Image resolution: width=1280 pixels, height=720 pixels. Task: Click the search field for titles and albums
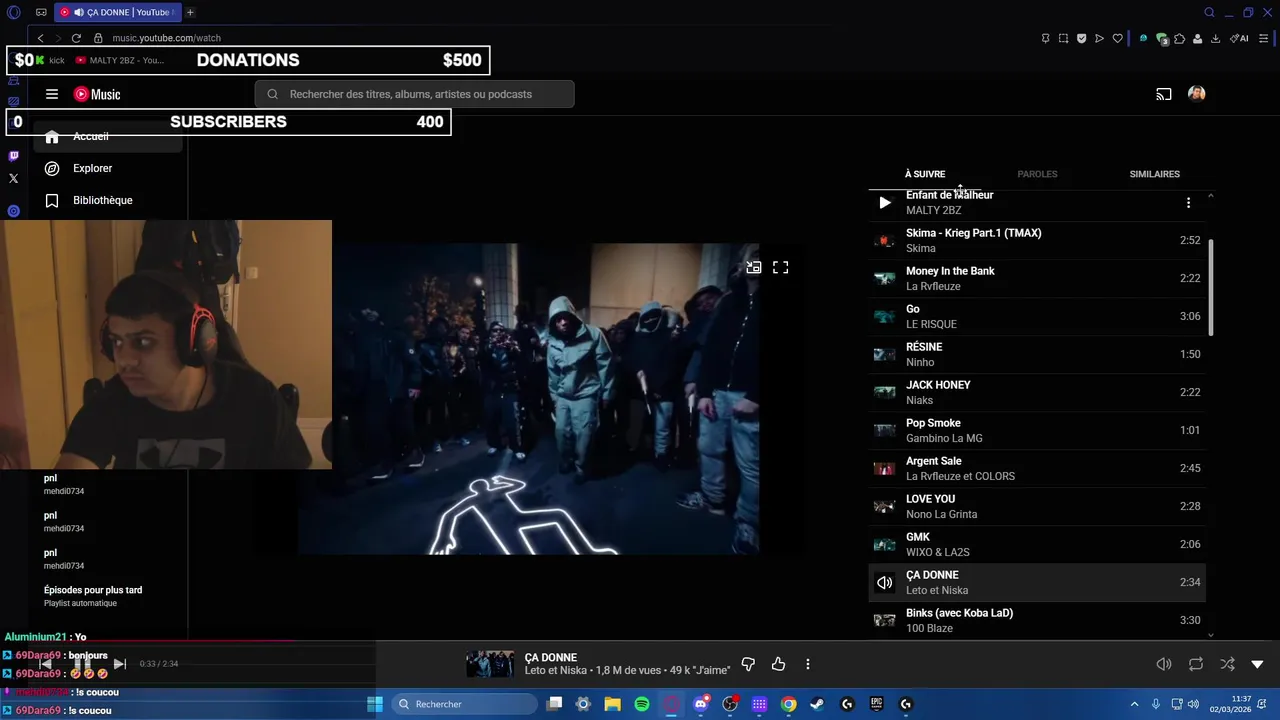point(415,94)
